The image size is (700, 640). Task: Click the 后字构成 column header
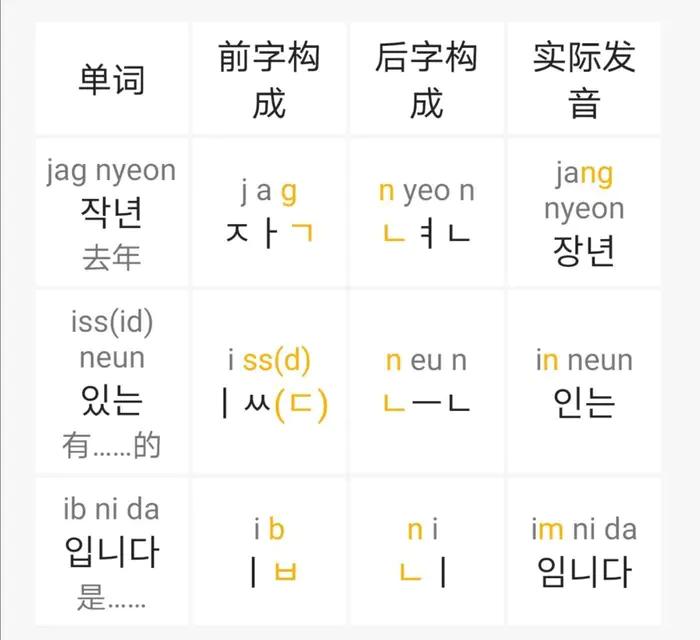tap(426, 80)
